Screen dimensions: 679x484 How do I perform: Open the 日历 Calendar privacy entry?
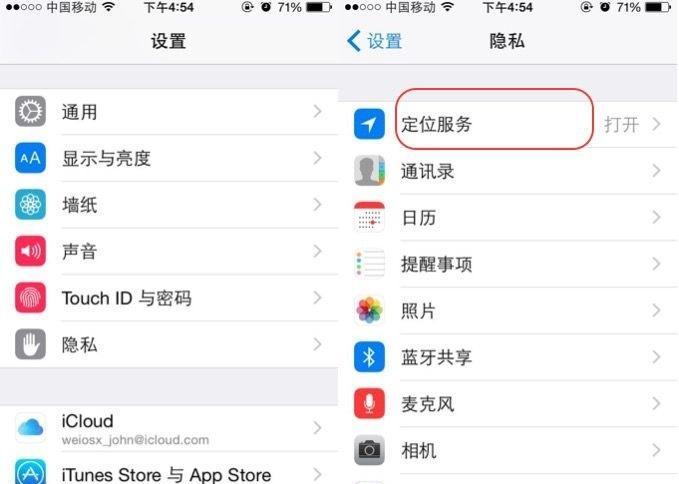pyautogui.click(x=508, y=217)
